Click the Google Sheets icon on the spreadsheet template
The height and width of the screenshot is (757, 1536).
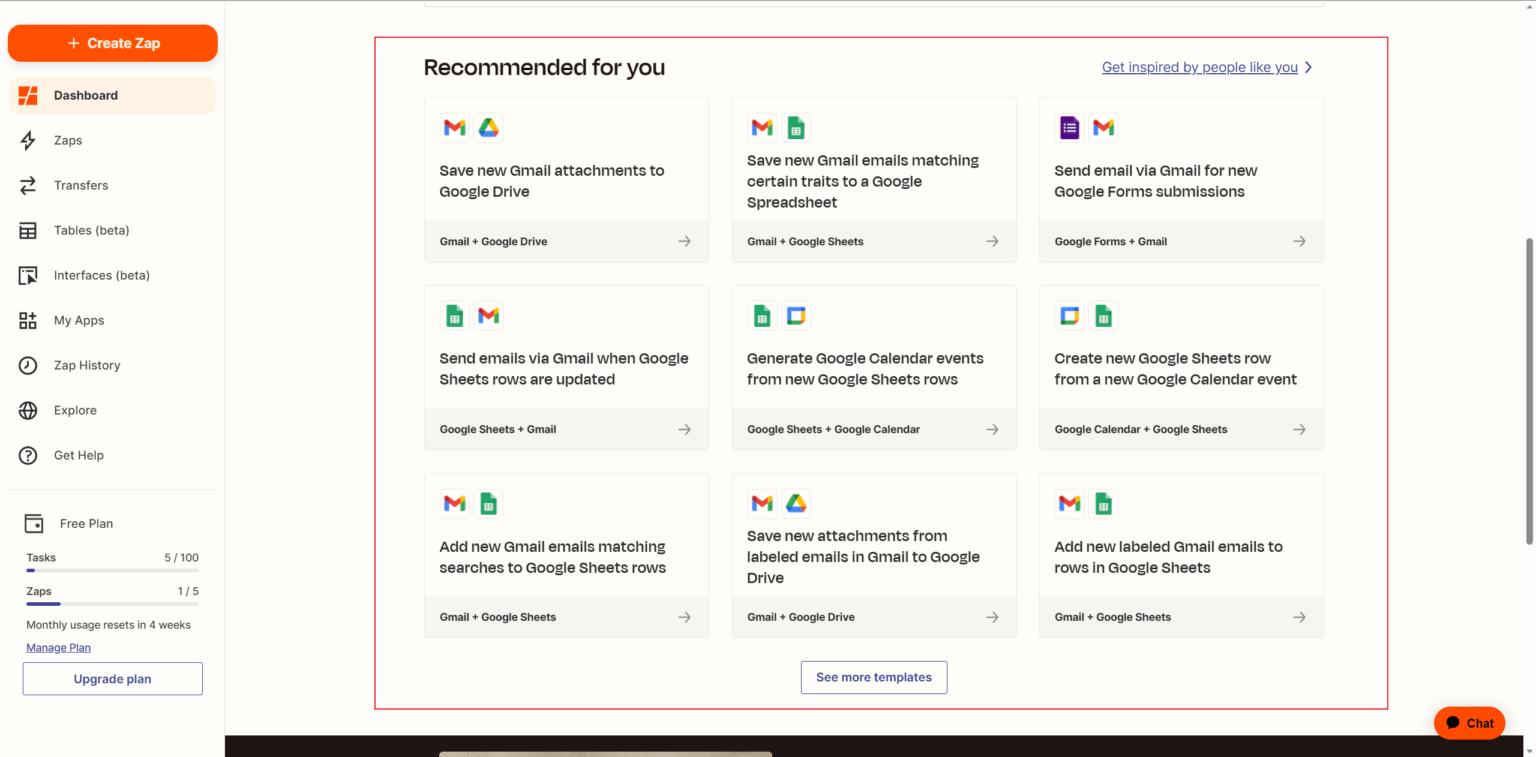[x=796, y=127]
